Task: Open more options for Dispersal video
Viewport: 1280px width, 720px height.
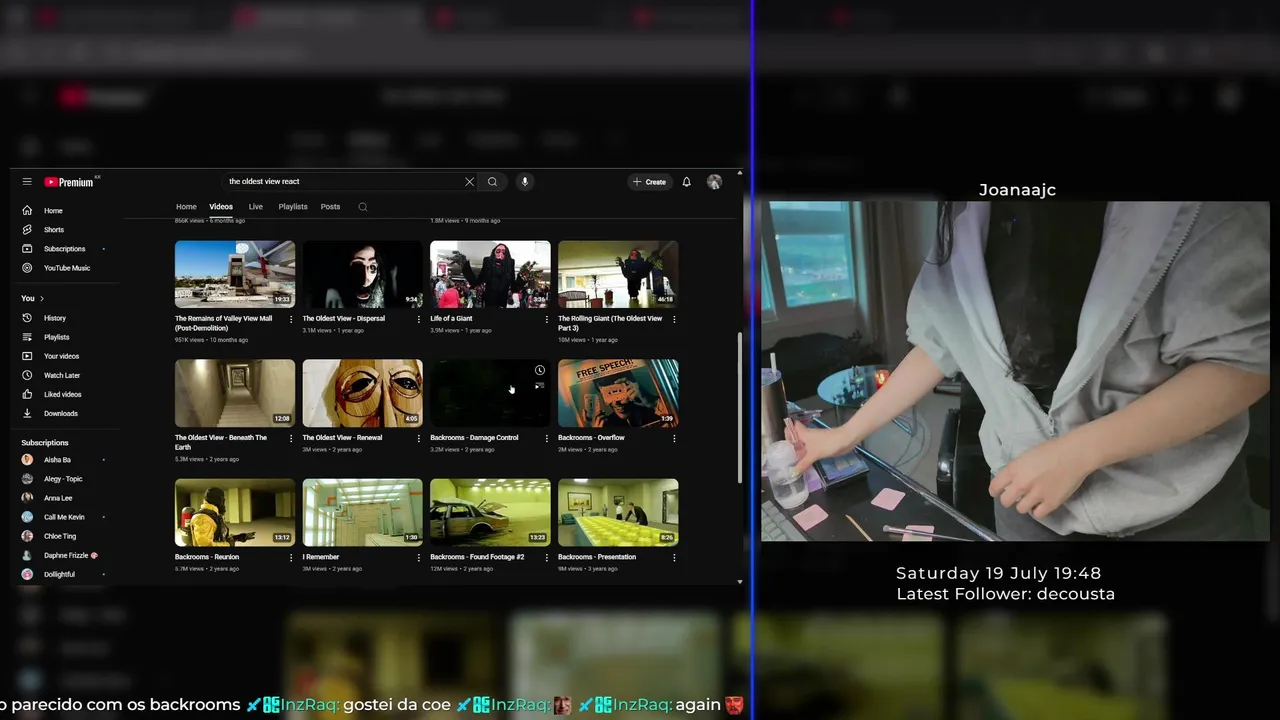Action: [x=419, y=319]
